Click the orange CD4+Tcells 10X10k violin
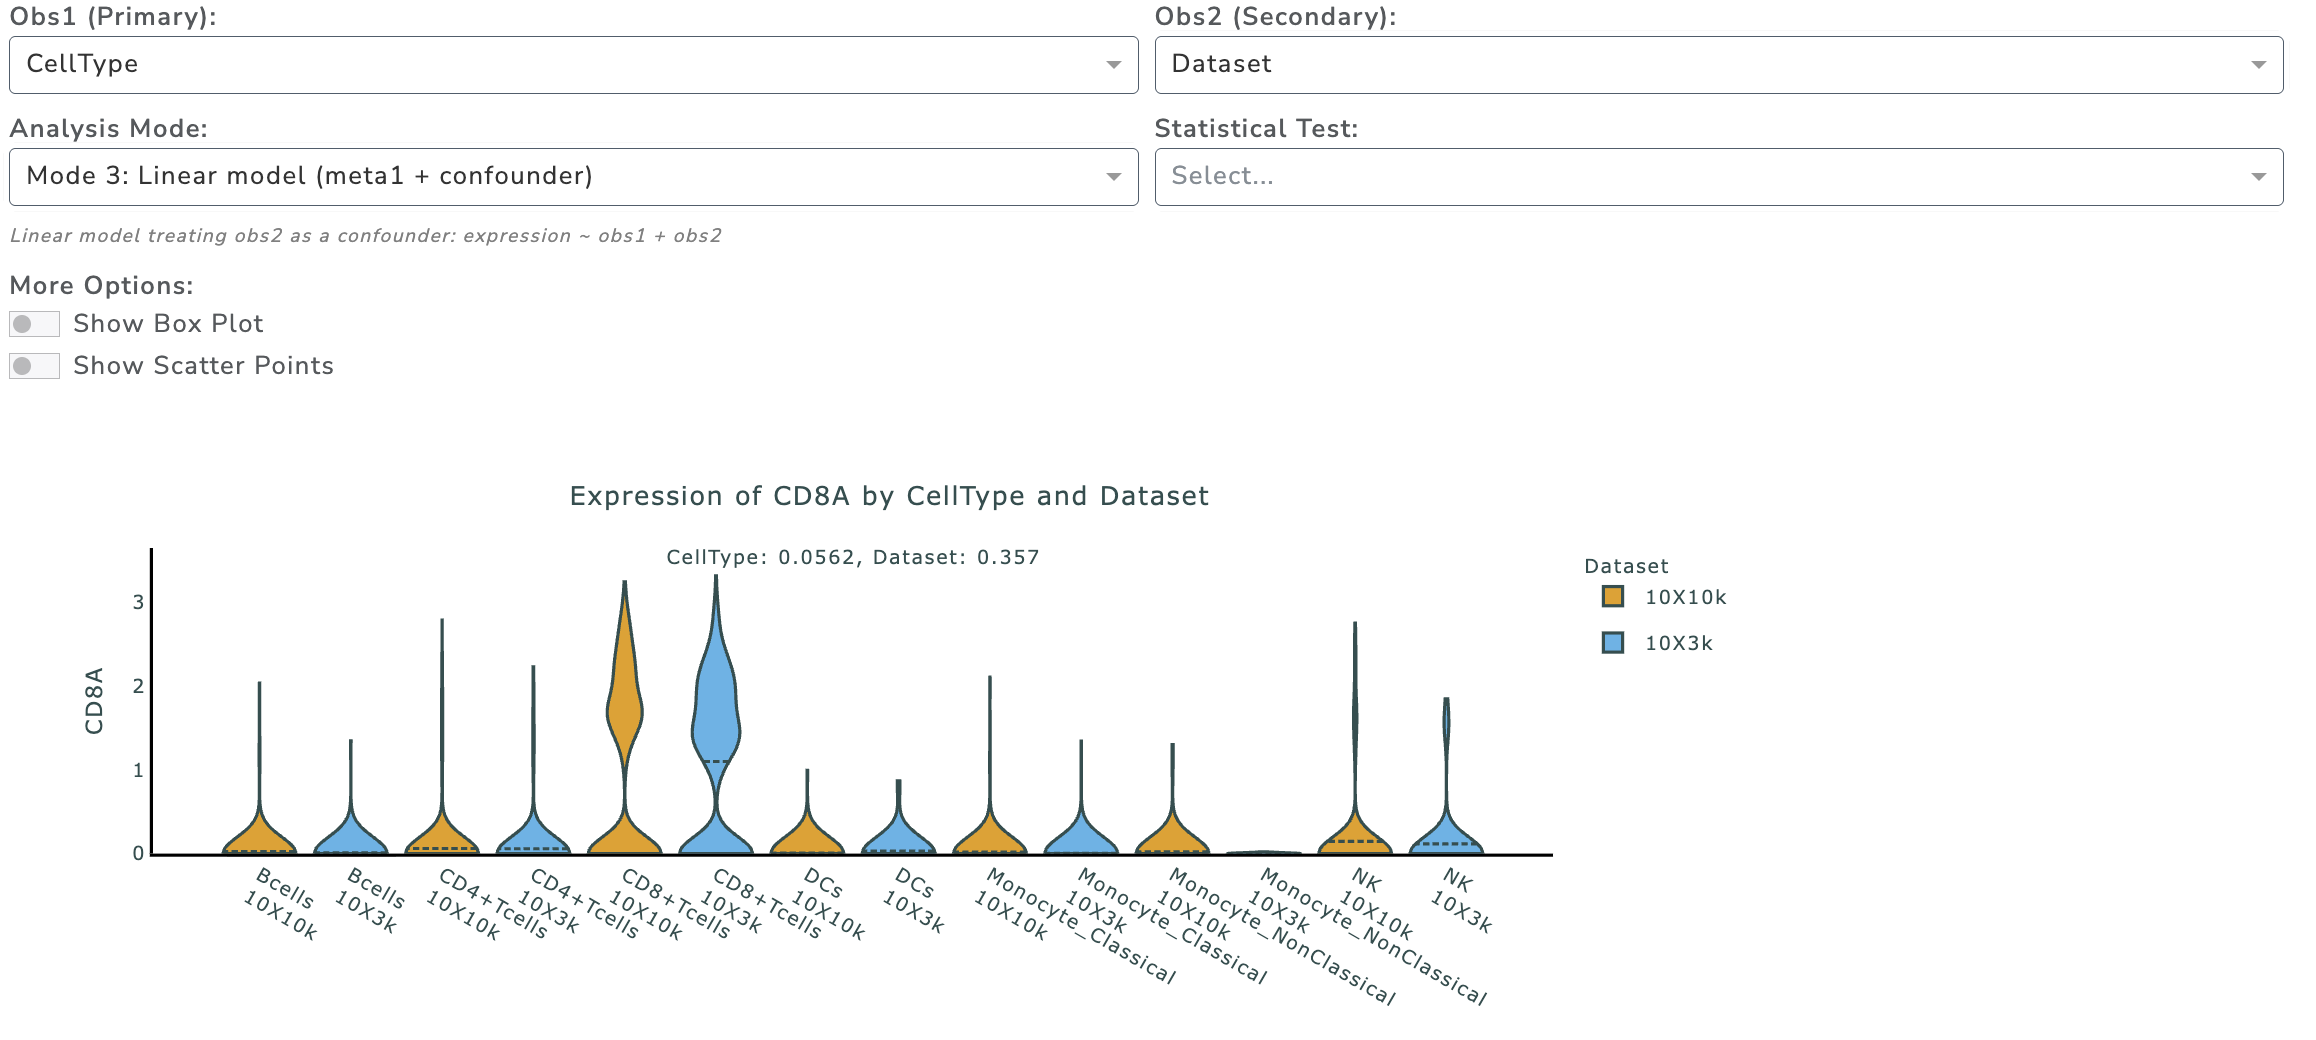The height and width of the screenshot is (1040, 2316). pos(442,833)
